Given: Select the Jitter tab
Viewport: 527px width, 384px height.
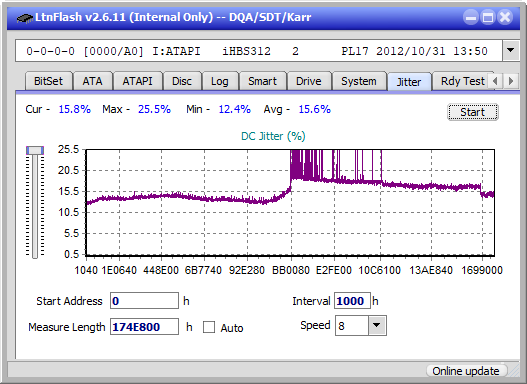Looking at the screenshot, I should pyautogui.click(x=409, y=82).
